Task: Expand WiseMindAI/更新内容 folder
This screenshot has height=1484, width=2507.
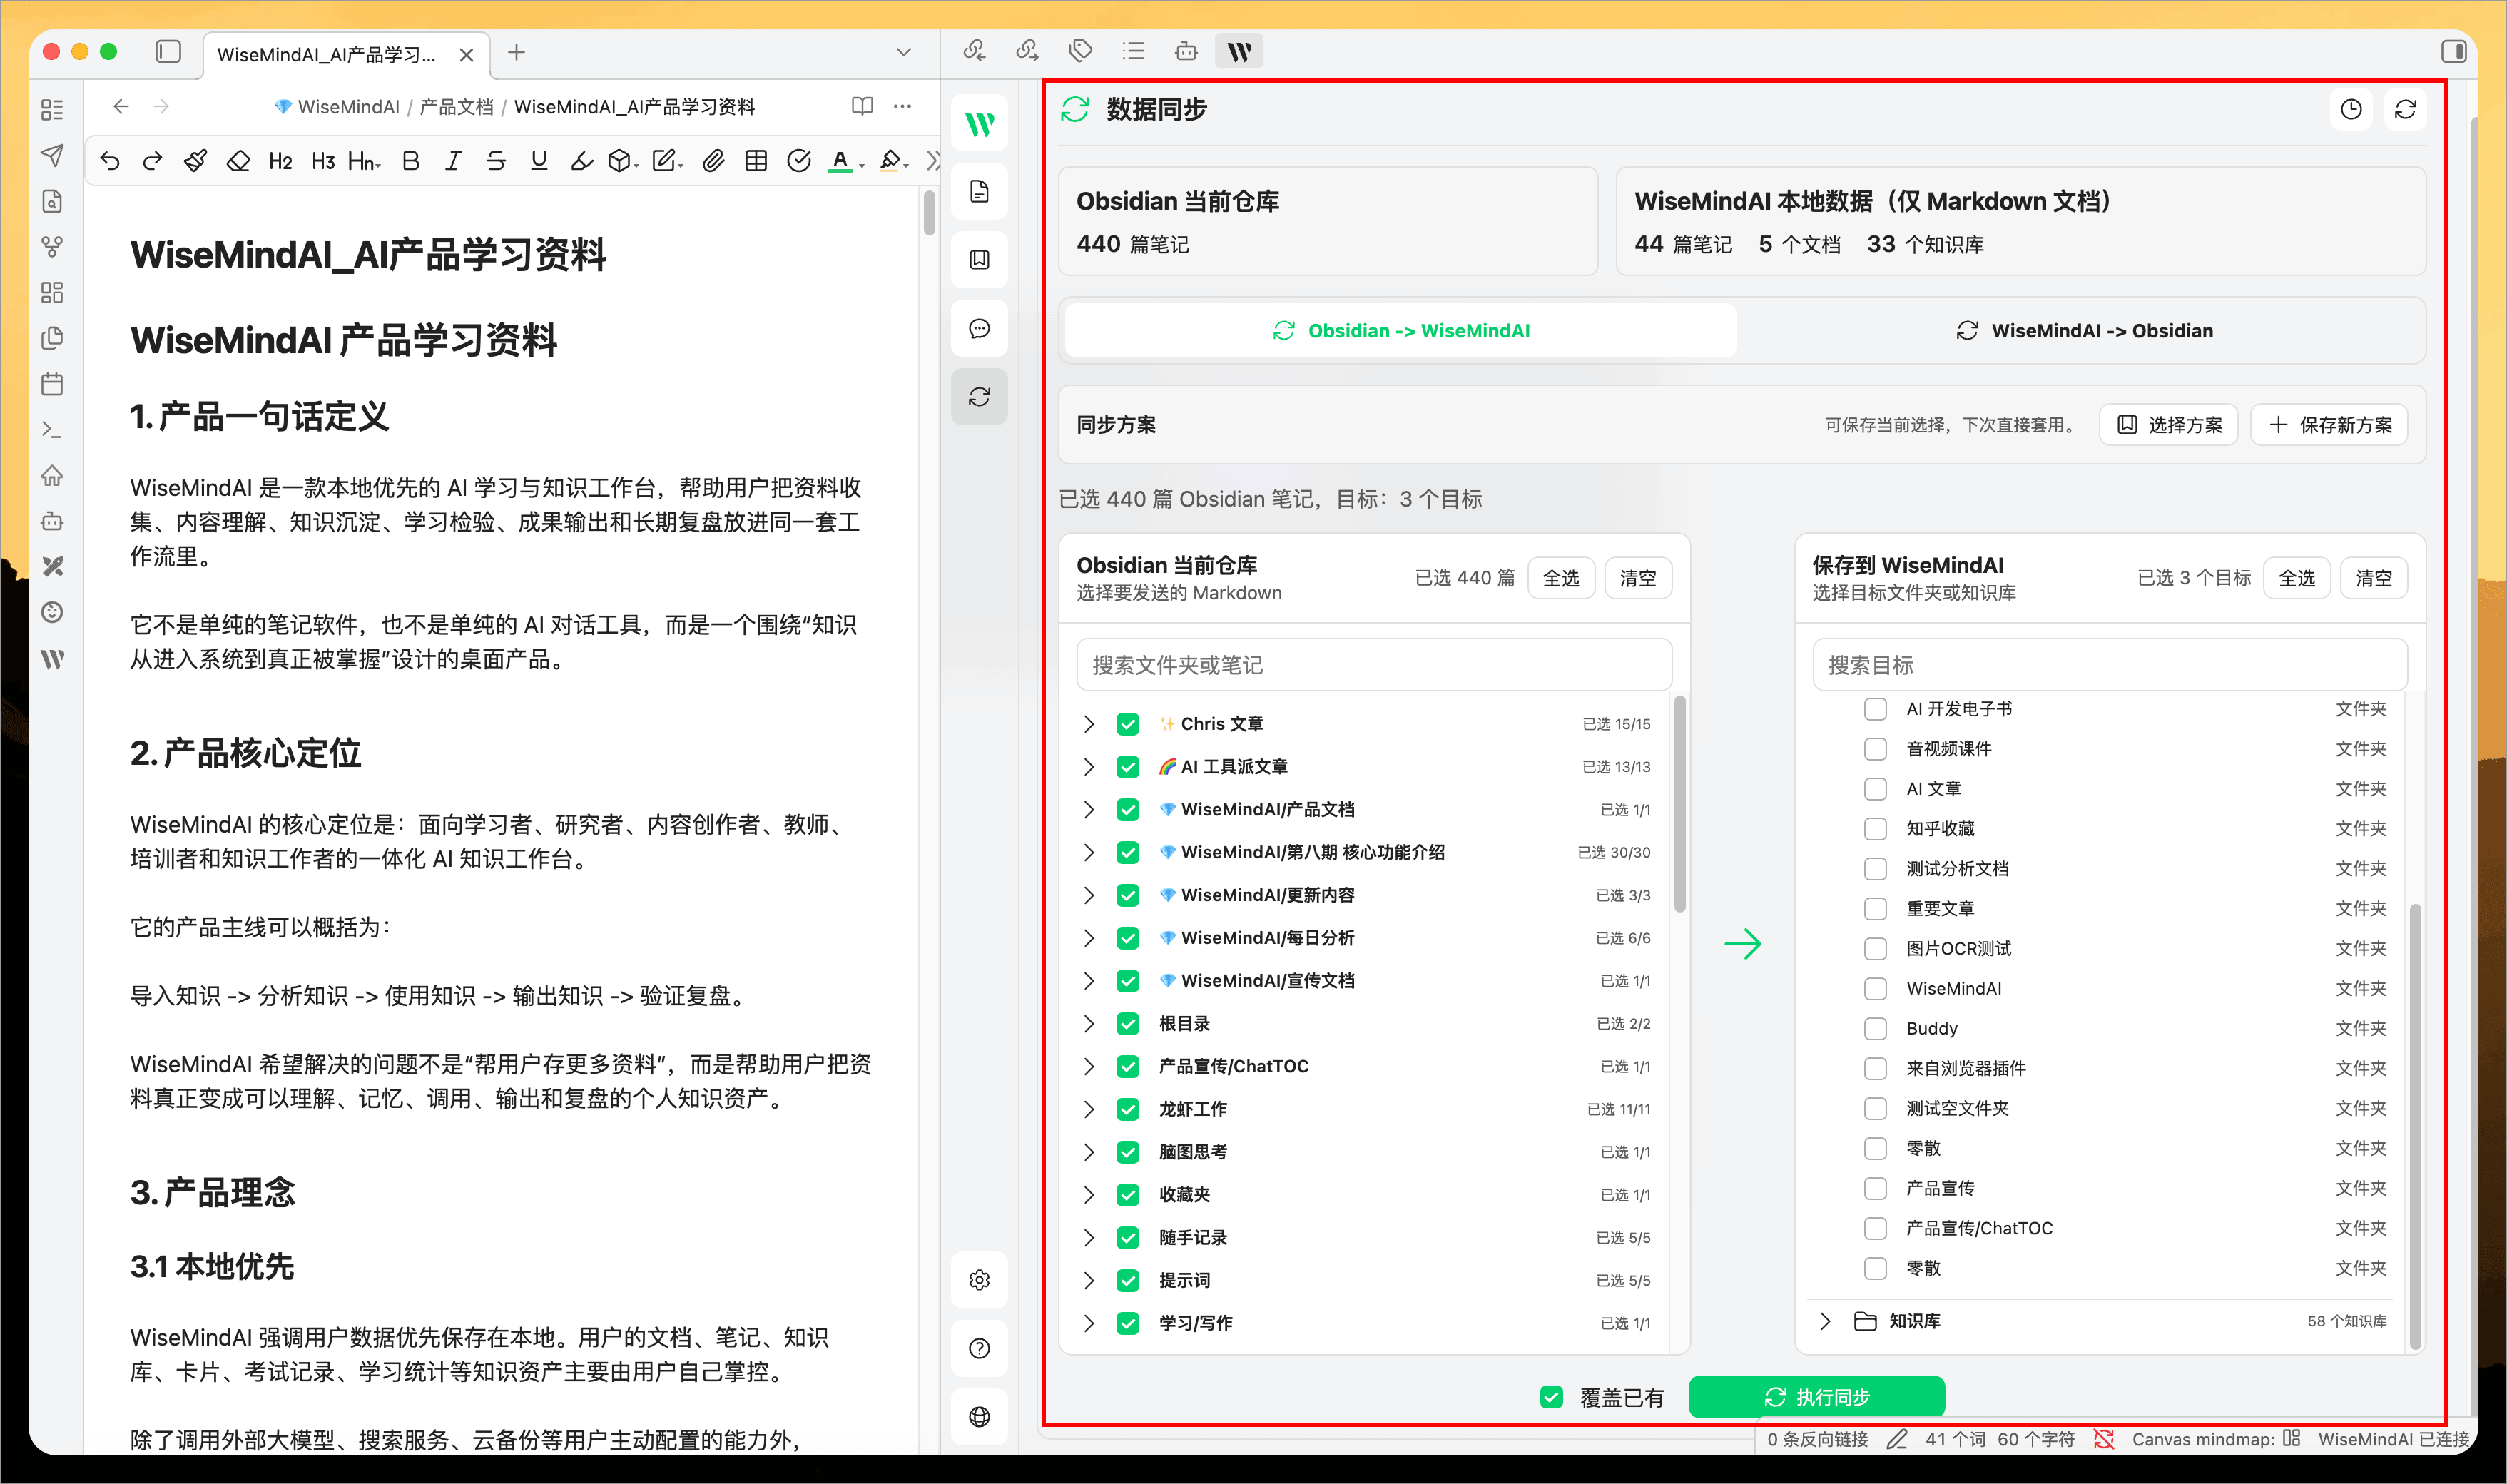Action: 1089,896
